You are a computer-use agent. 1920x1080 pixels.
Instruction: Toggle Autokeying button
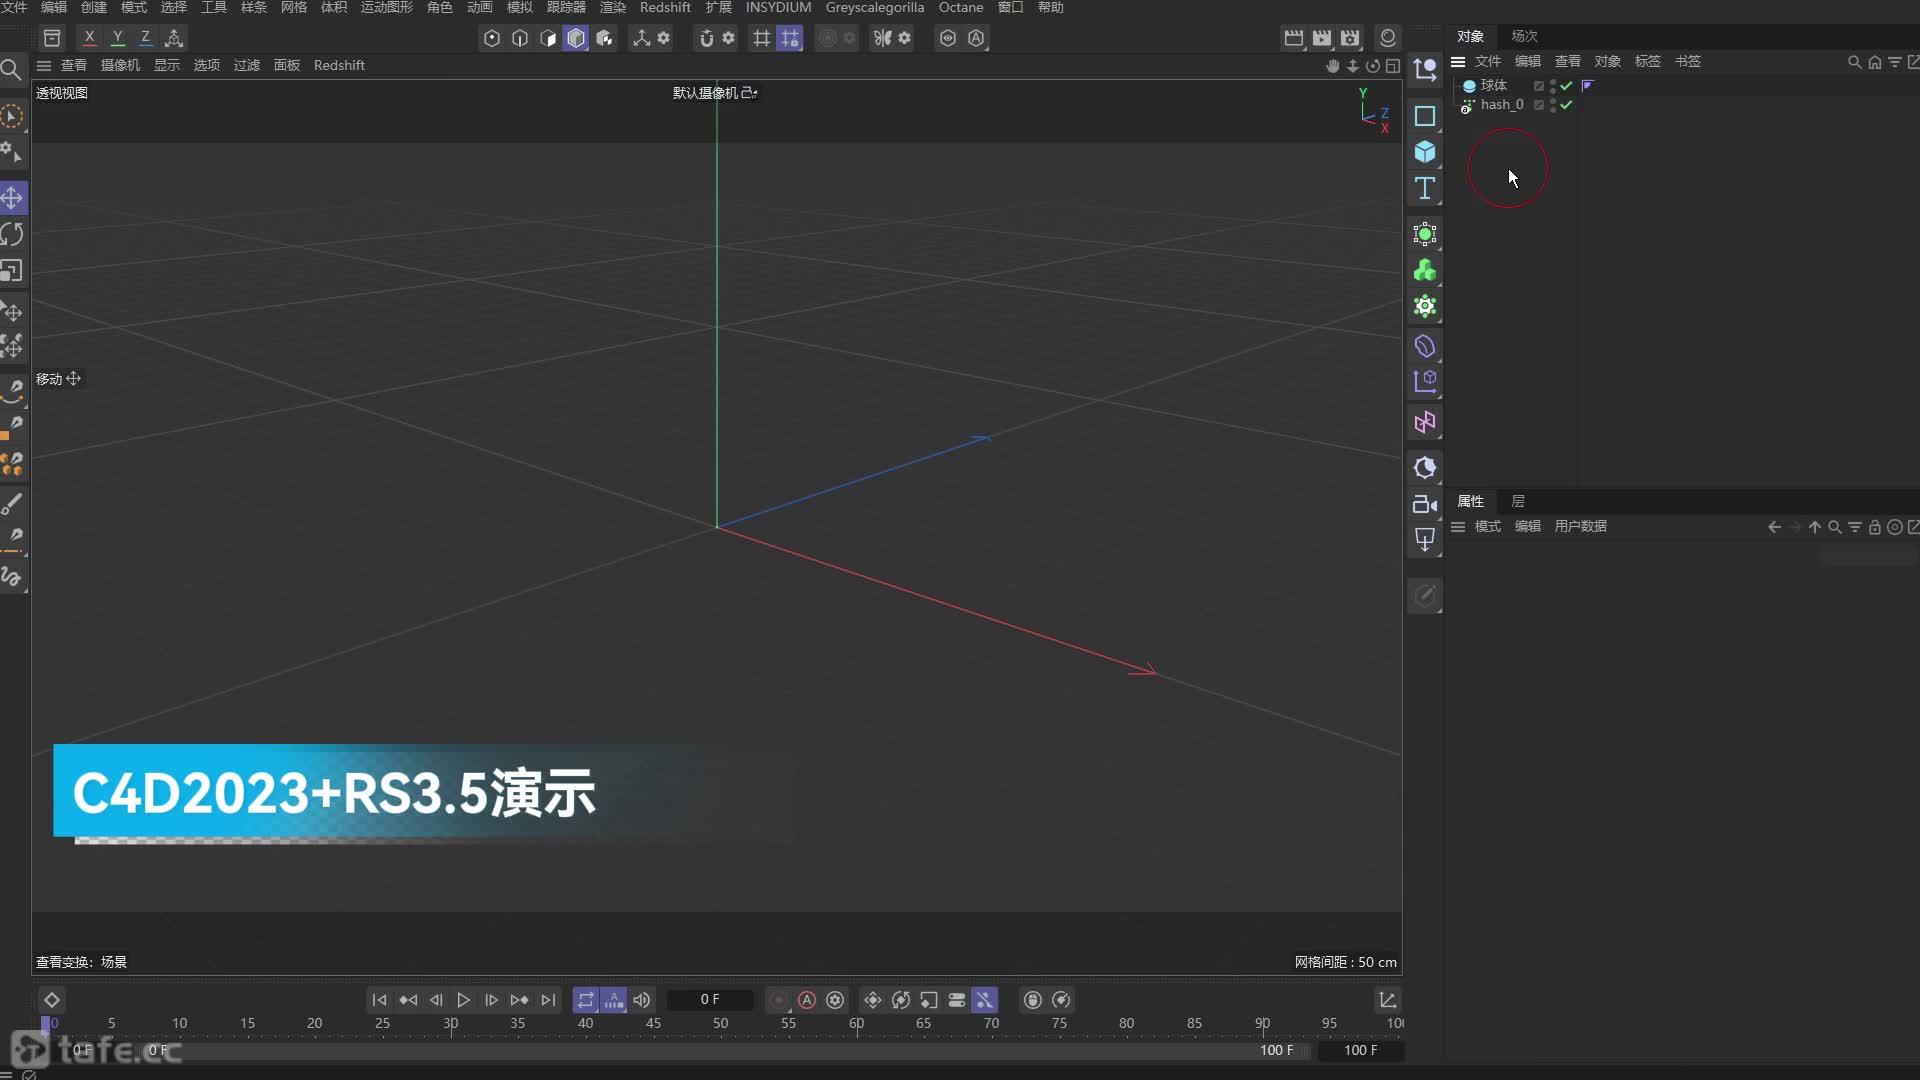(x=807, y=1000)
